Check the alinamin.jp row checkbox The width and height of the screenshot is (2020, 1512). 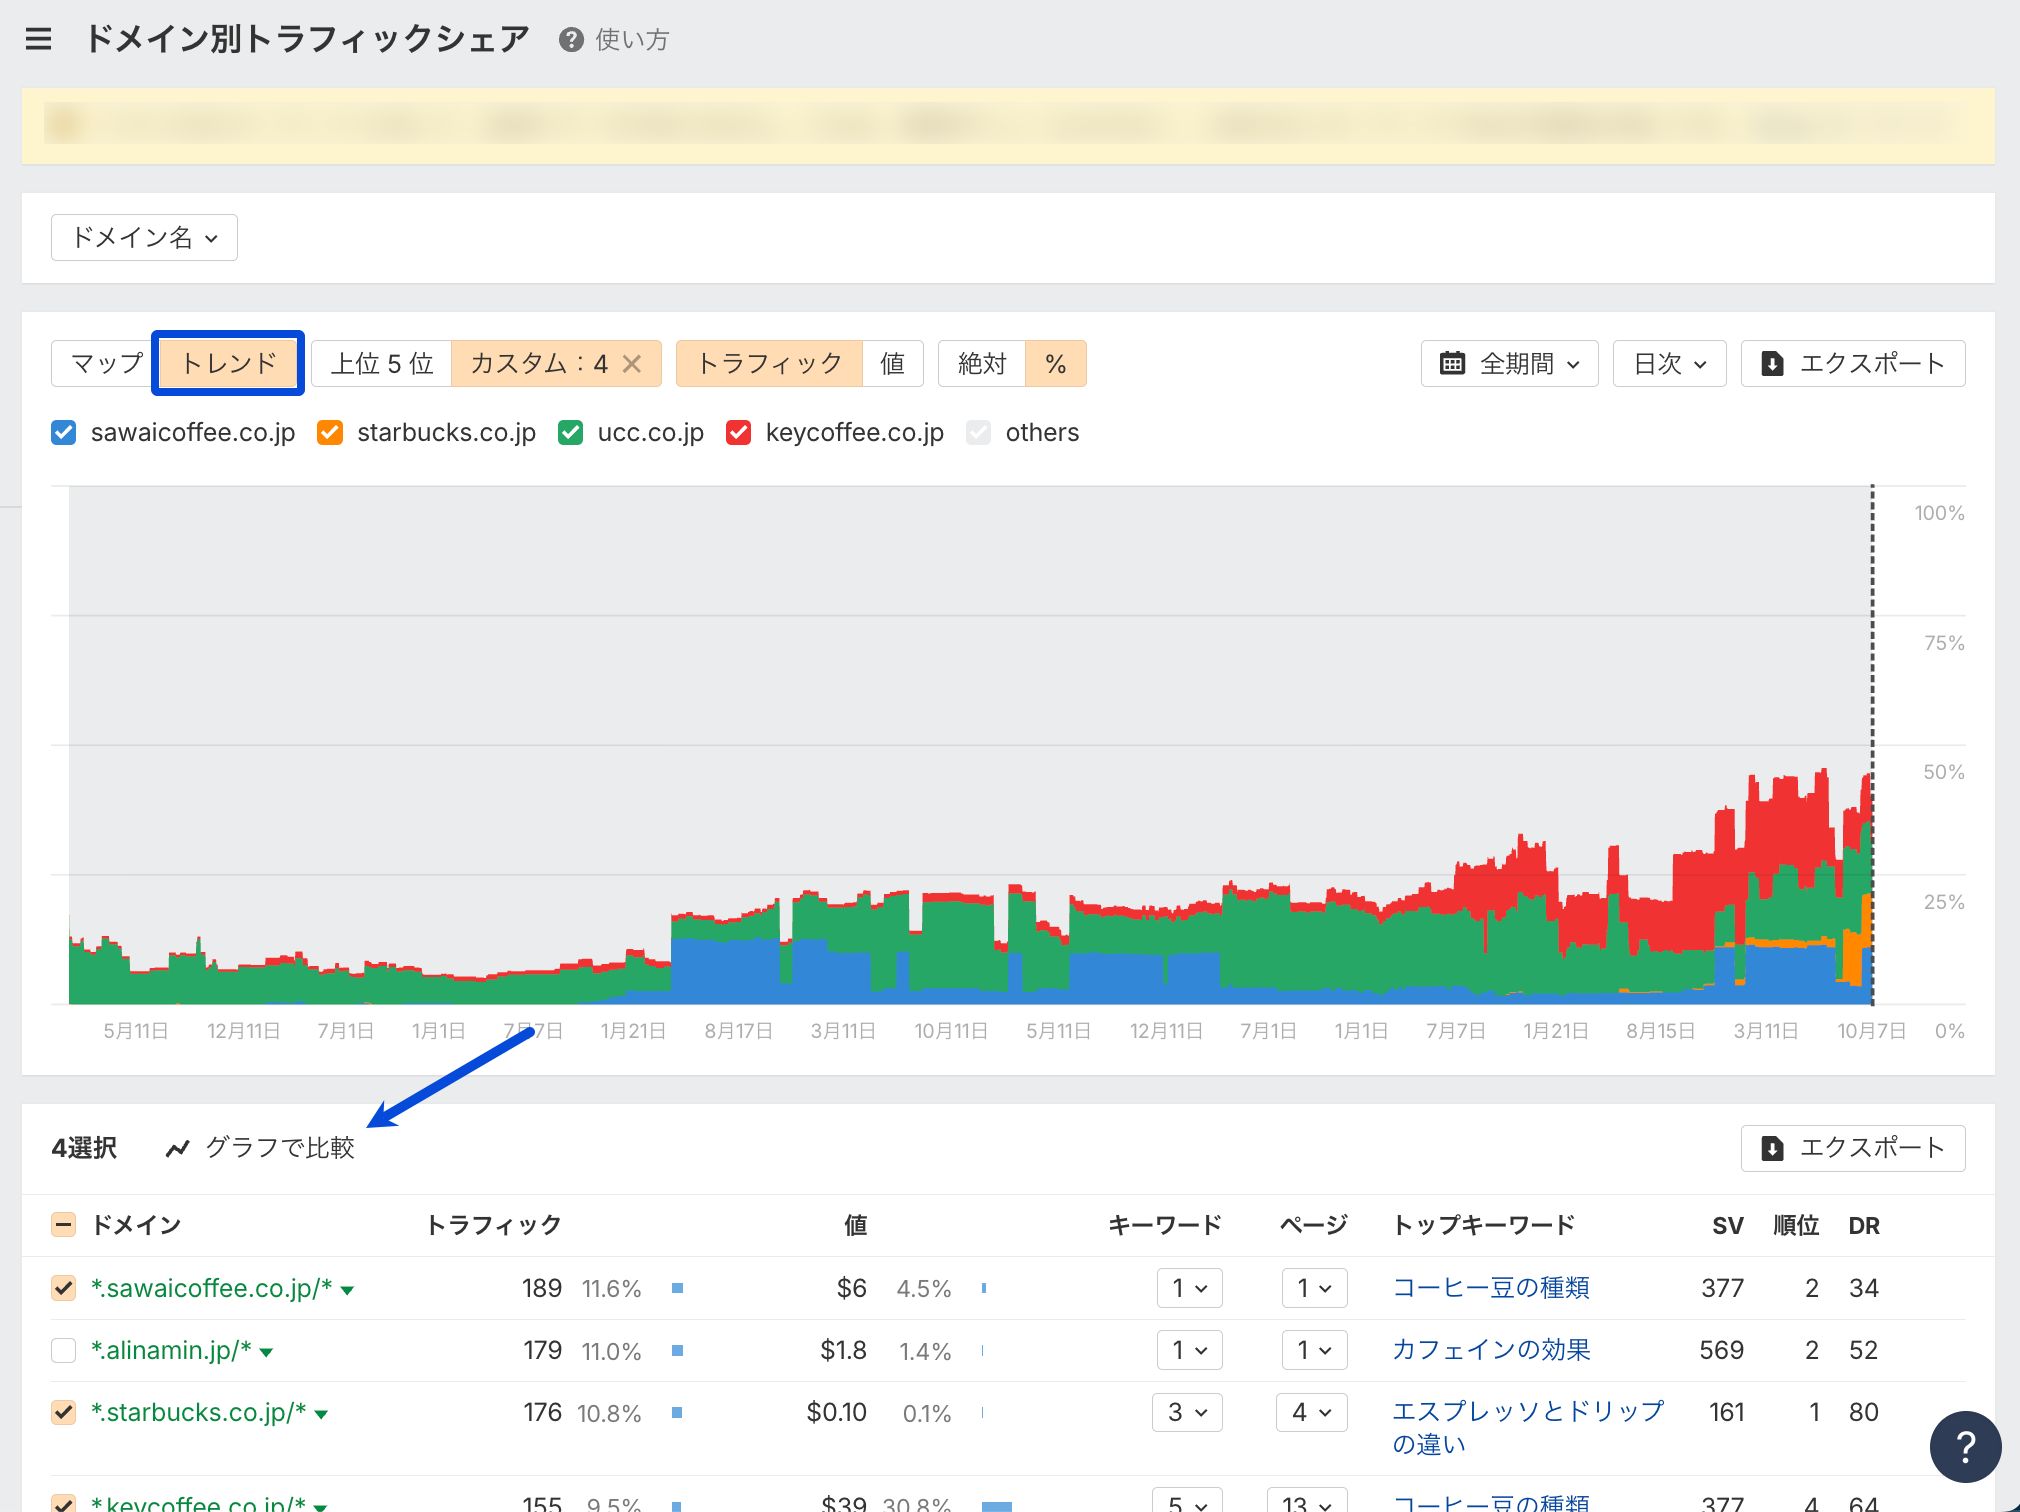(x=63, y=1351)
